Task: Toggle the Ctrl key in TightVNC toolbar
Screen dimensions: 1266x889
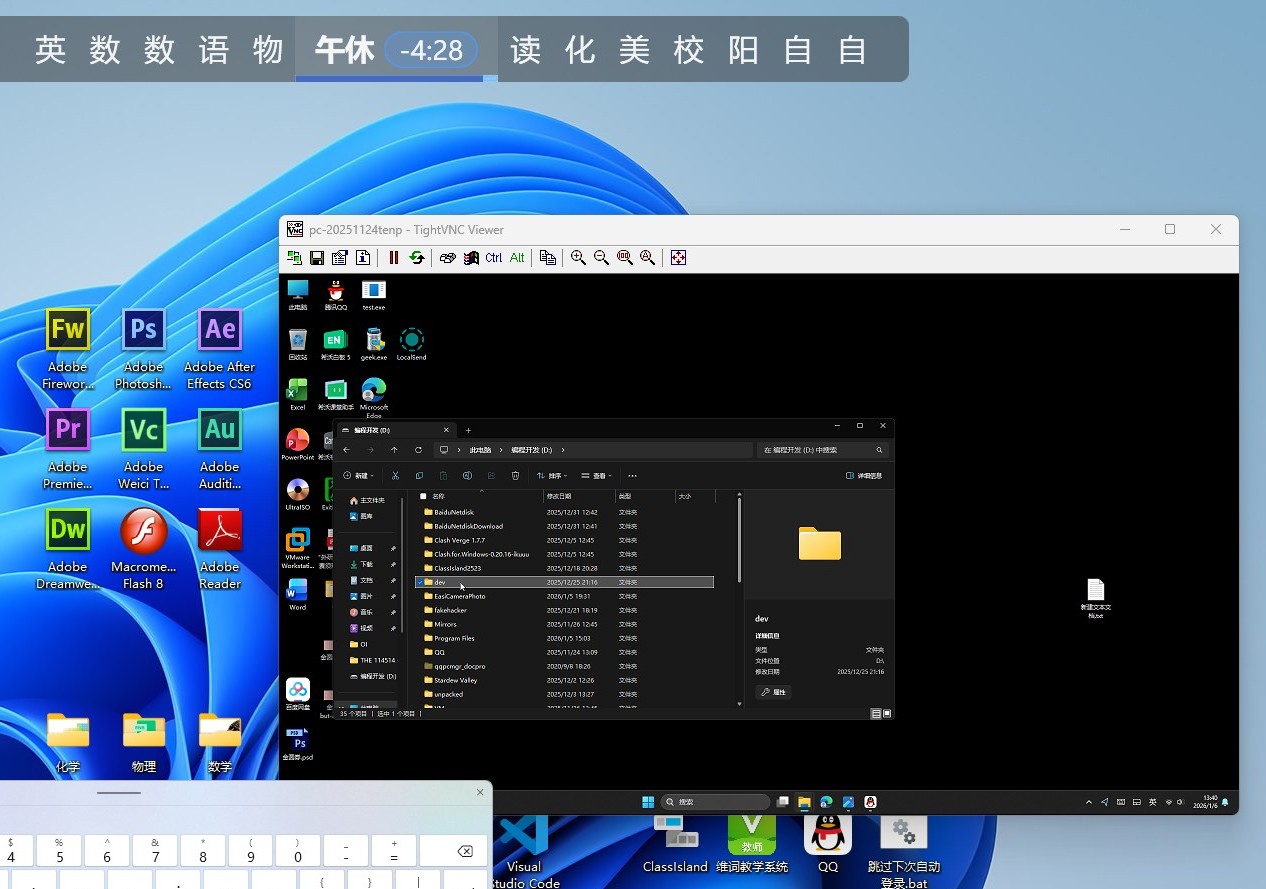Action: 494,258
